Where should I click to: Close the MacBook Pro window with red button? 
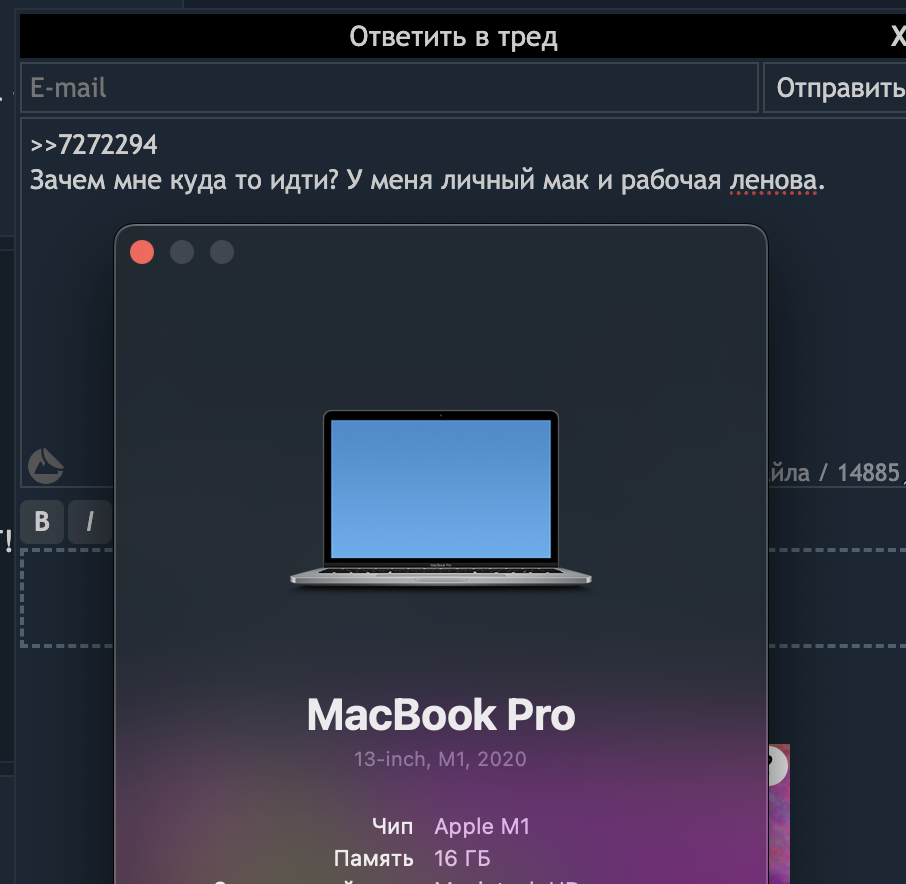pyautogui.click(x=142, y=252)
